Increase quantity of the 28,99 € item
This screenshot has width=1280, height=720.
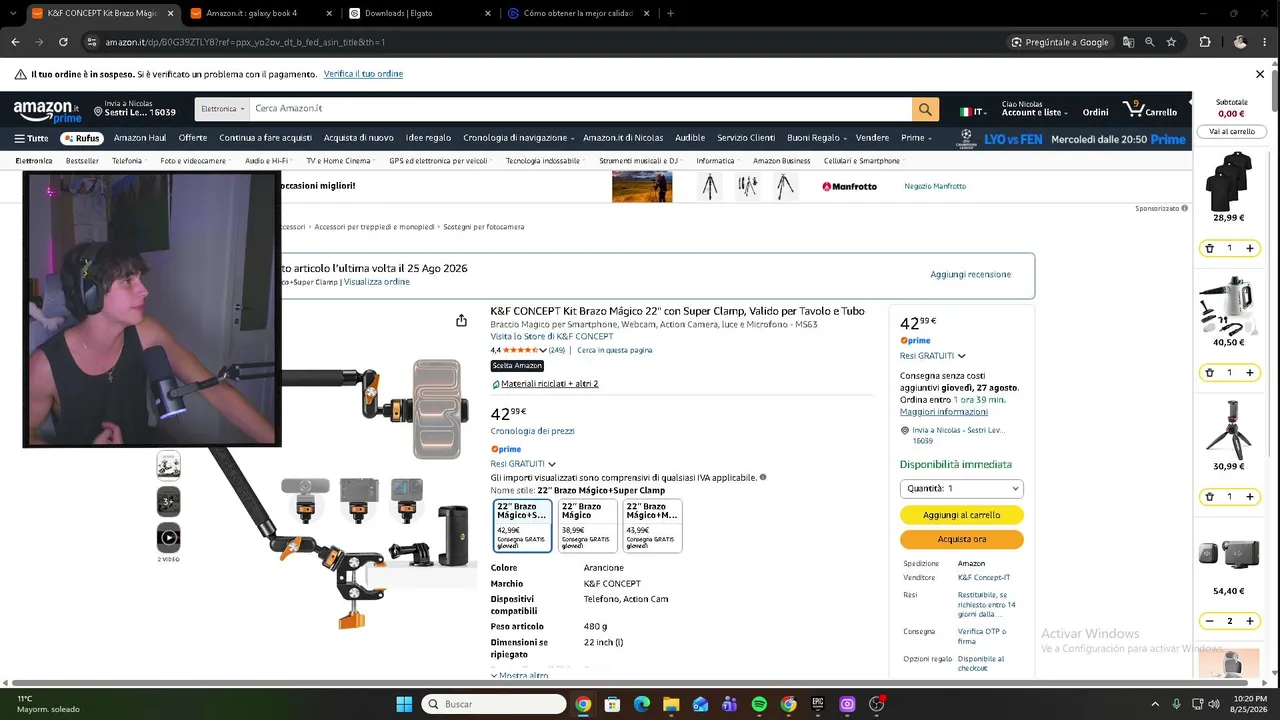1249,248
